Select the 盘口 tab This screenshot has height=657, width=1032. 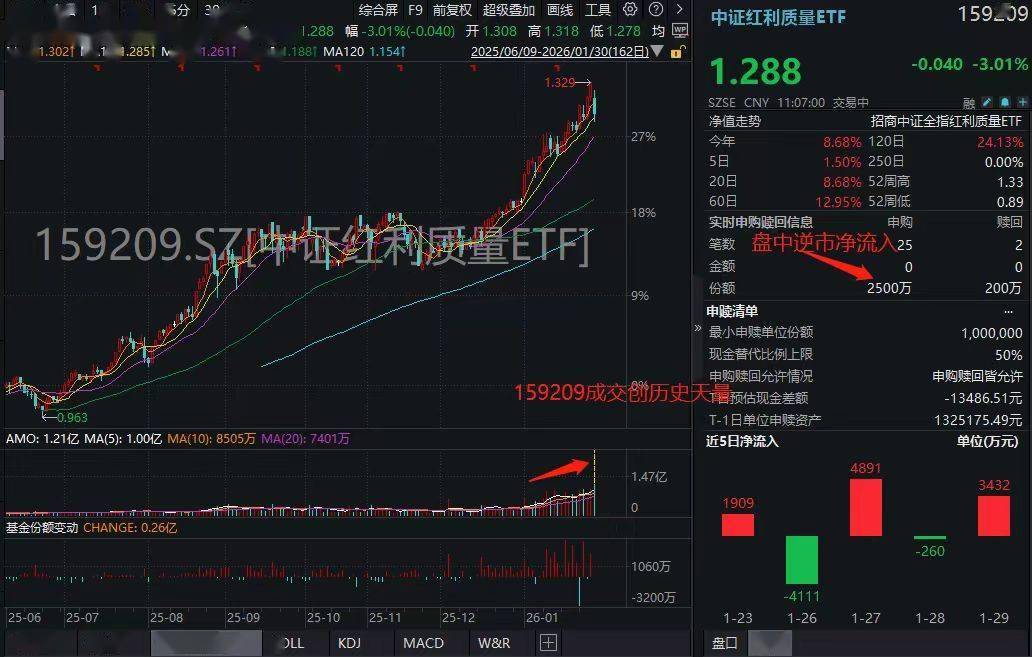tap(725, 643)
